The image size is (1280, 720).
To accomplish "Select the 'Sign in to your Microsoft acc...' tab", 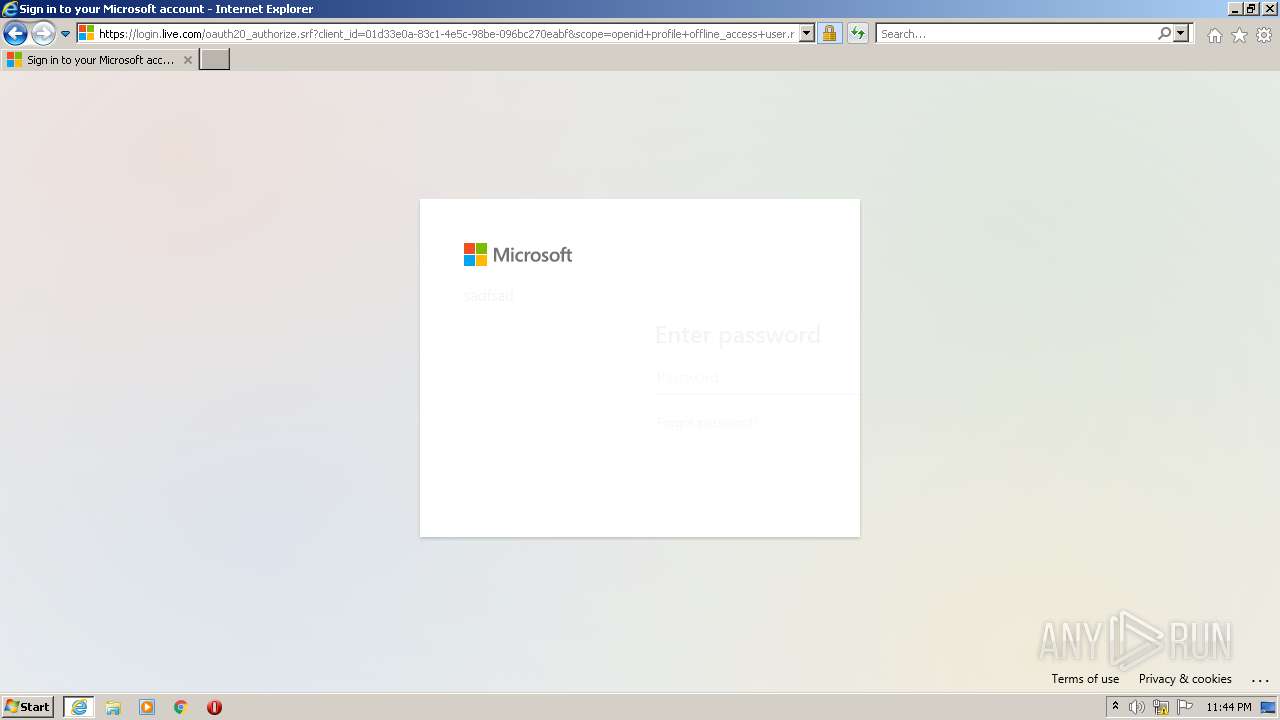I will pos(100,60).
